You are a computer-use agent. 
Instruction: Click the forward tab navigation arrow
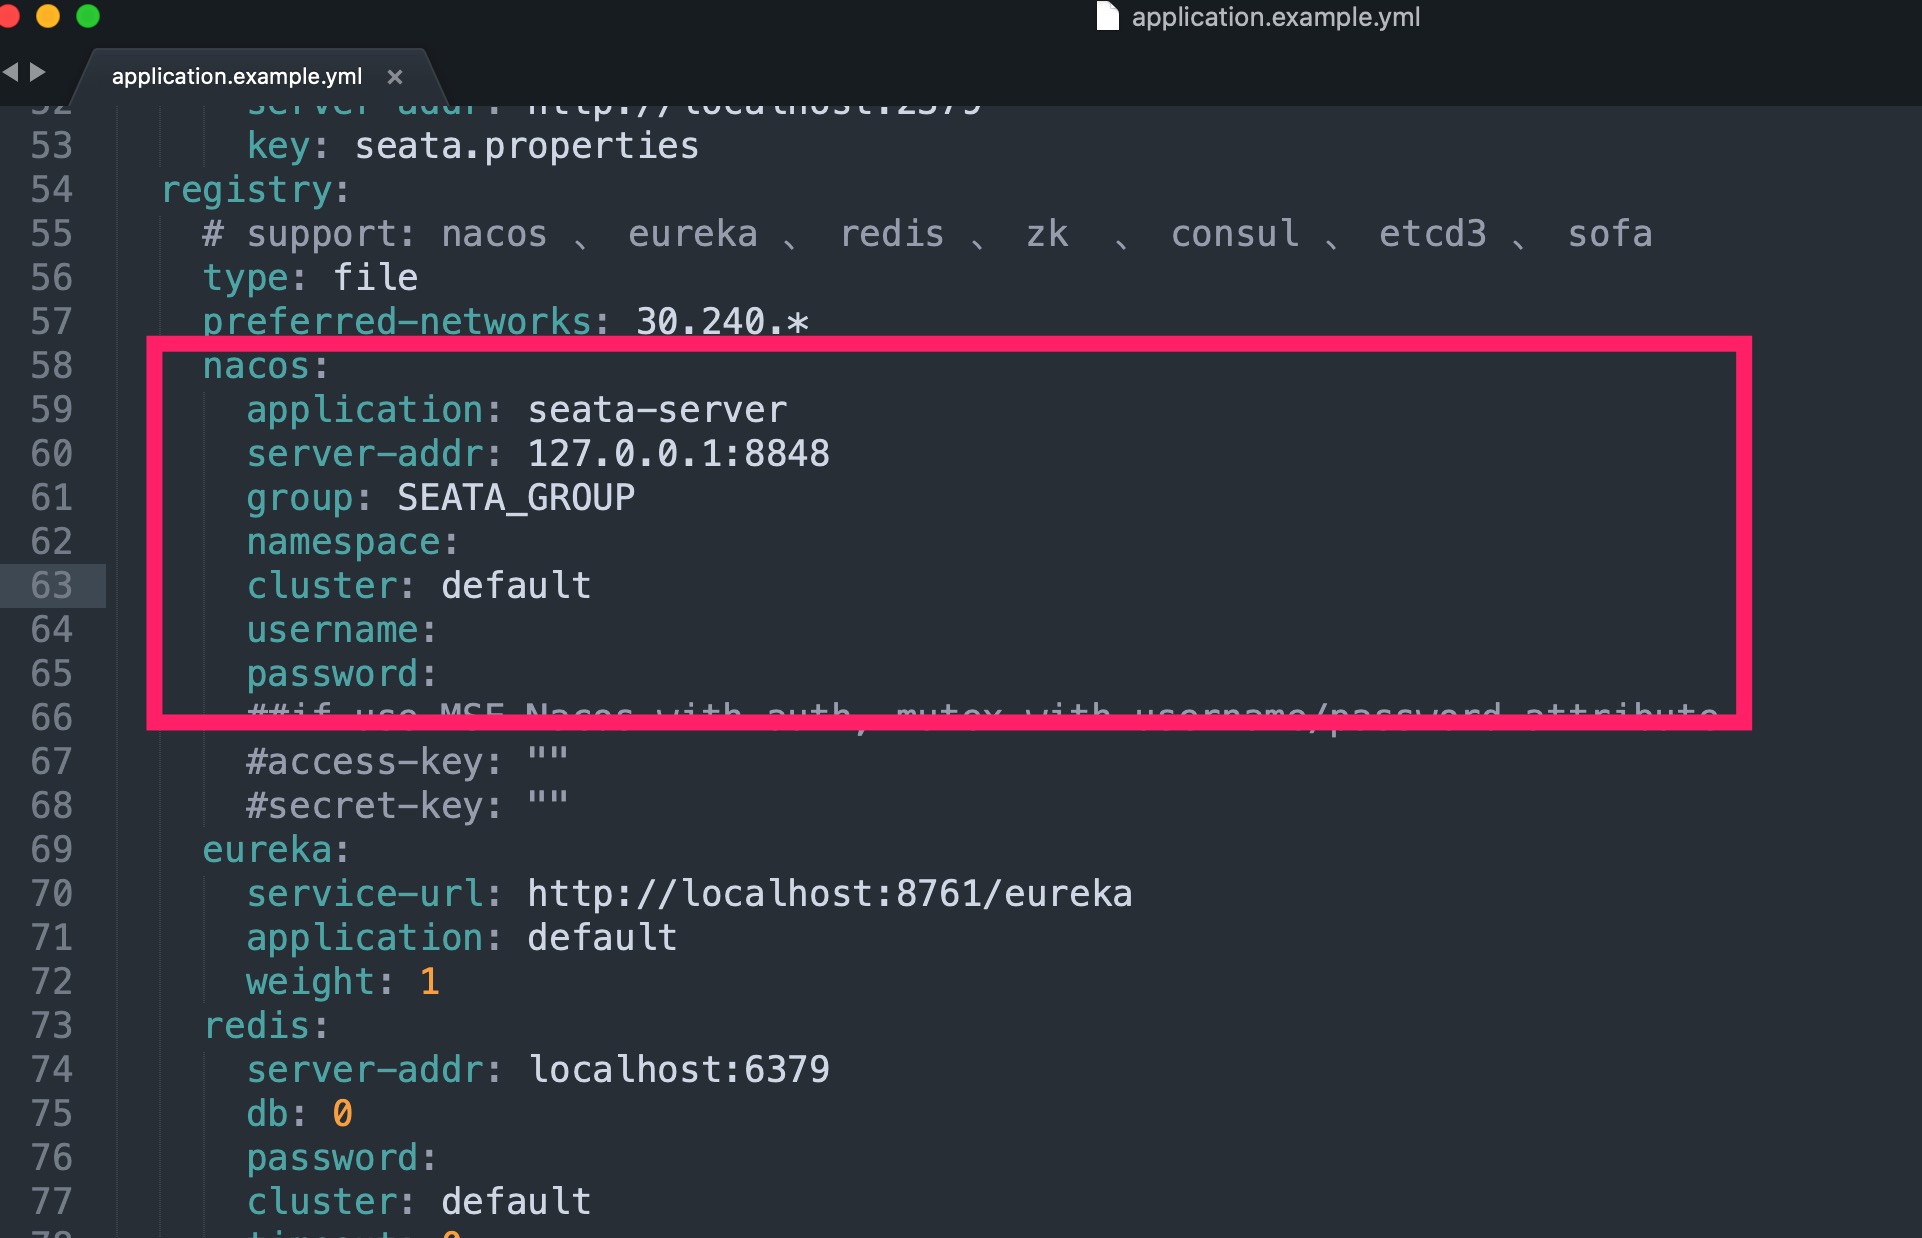click(37, 72)
